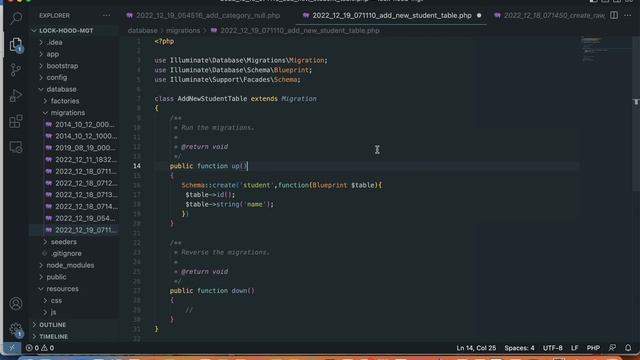The width and height of the screenshot is (640, 360).
Task: Expand the bootstrap folder
Action: point(62,66)
